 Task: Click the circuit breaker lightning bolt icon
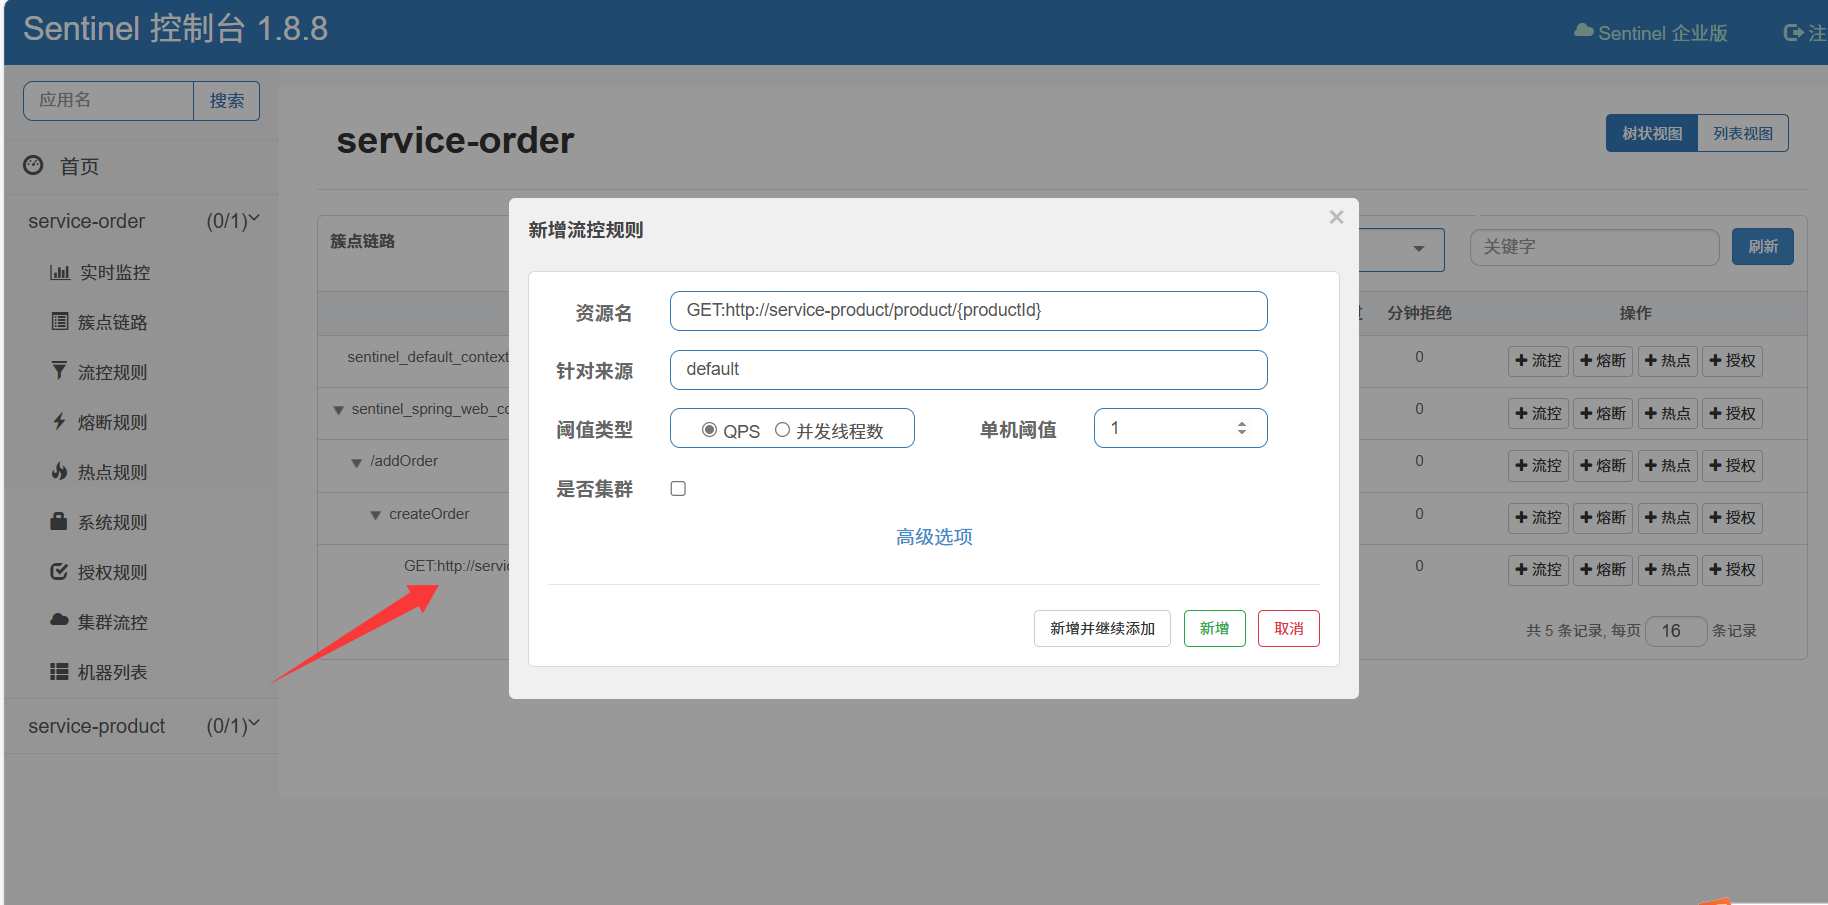pos(60,422)
